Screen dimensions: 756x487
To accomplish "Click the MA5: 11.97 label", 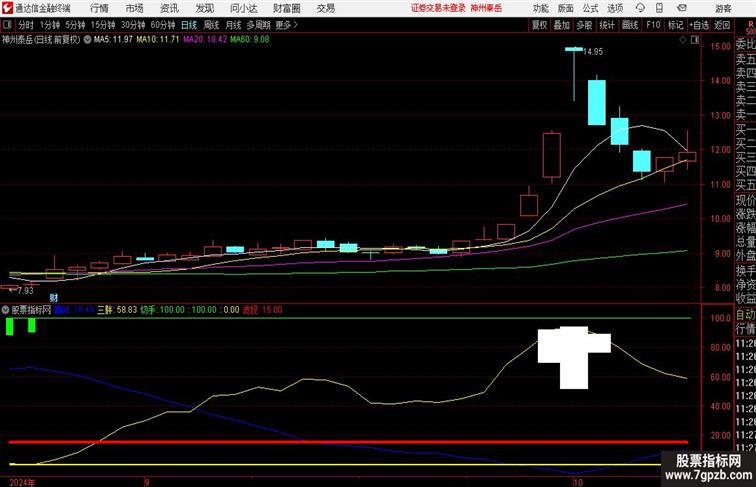I will pos(113,40).
